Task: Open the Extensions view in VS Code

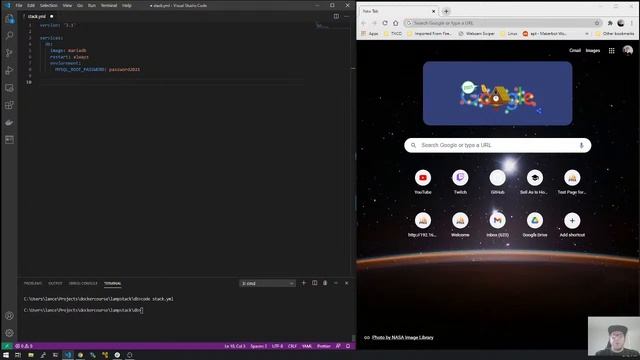Action: coord(9,105)
